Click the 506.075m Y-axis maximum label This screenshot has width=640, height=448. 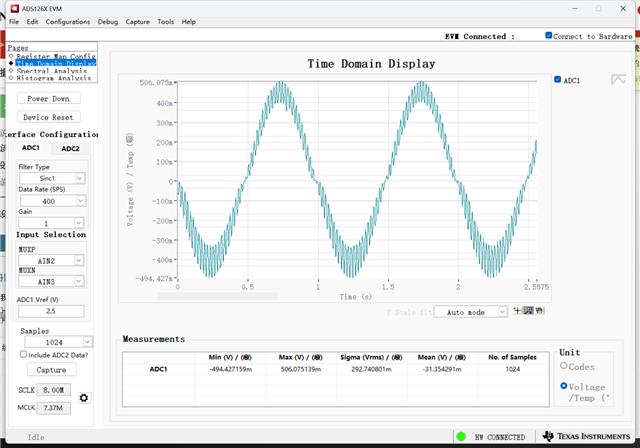(x=156, y=83)
